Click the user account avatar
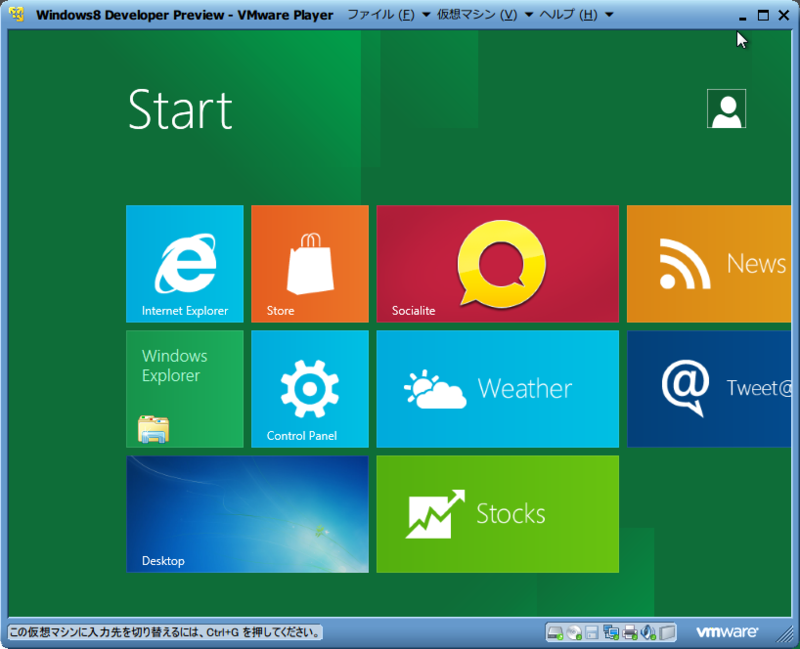This screenshot has height=649, width=800. tap(726, 109)
